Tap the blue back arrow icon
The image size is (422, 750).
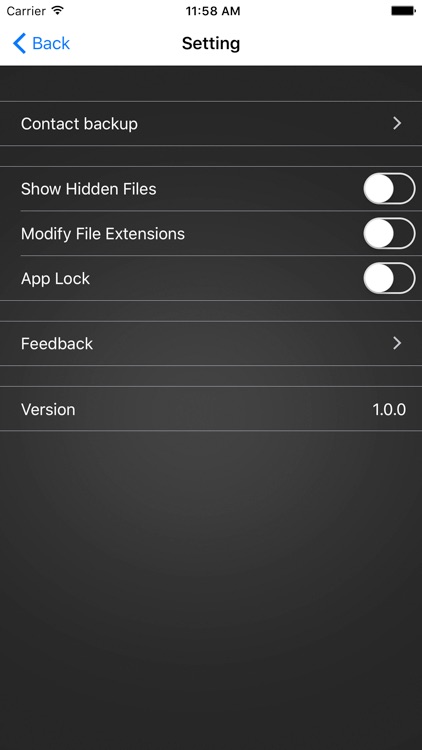pos(19,44)
